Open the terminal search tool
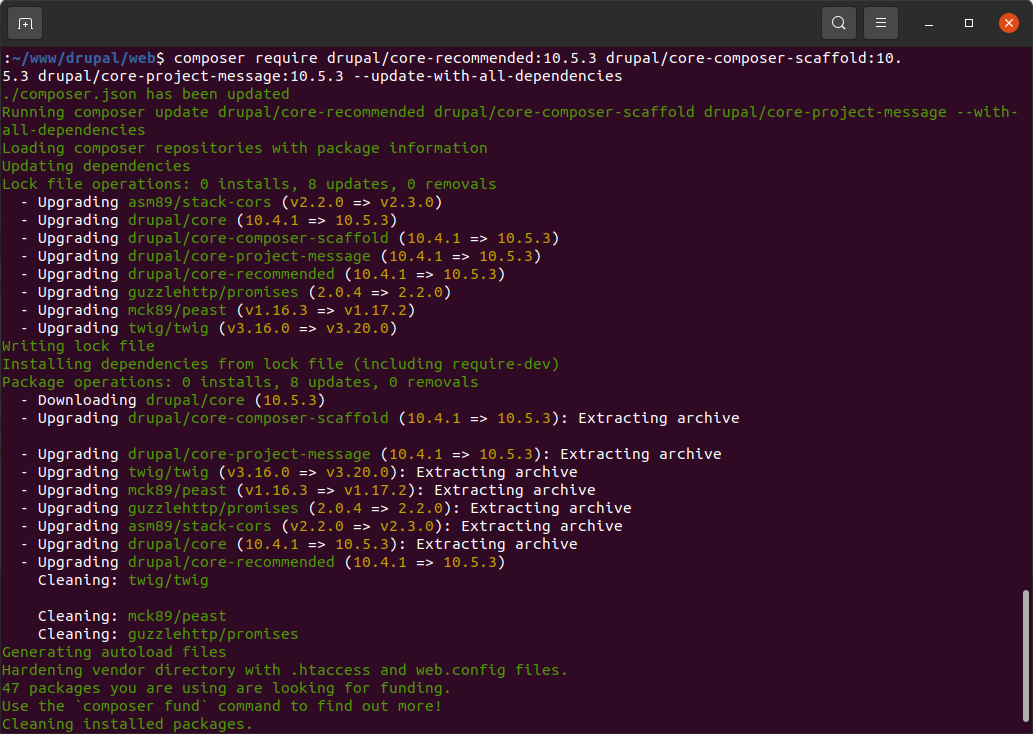The image size is (1033, 734). click(838, 22)
